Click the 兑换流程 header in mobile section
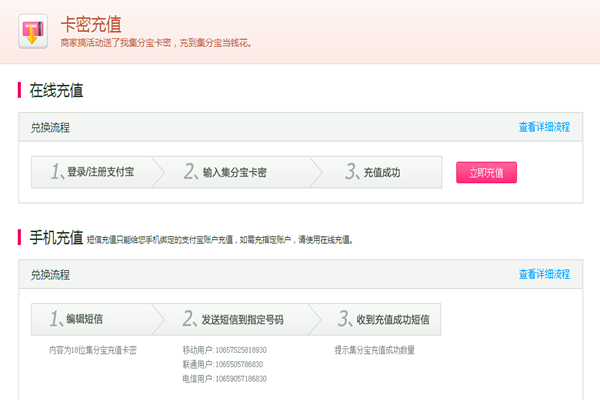Screen dimensions: 600x400 (x=50, y=275)
